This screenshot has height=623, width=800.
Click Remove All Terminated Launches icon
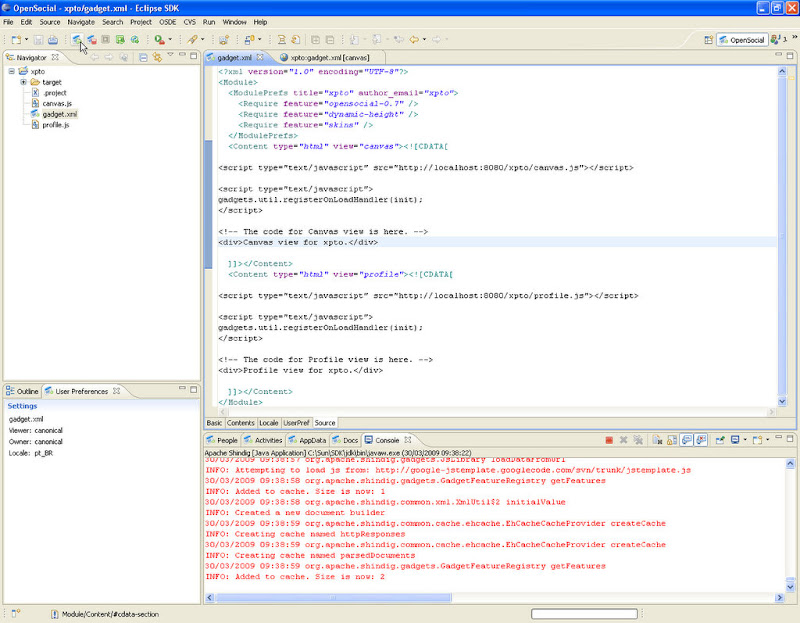tap(638, 440)
